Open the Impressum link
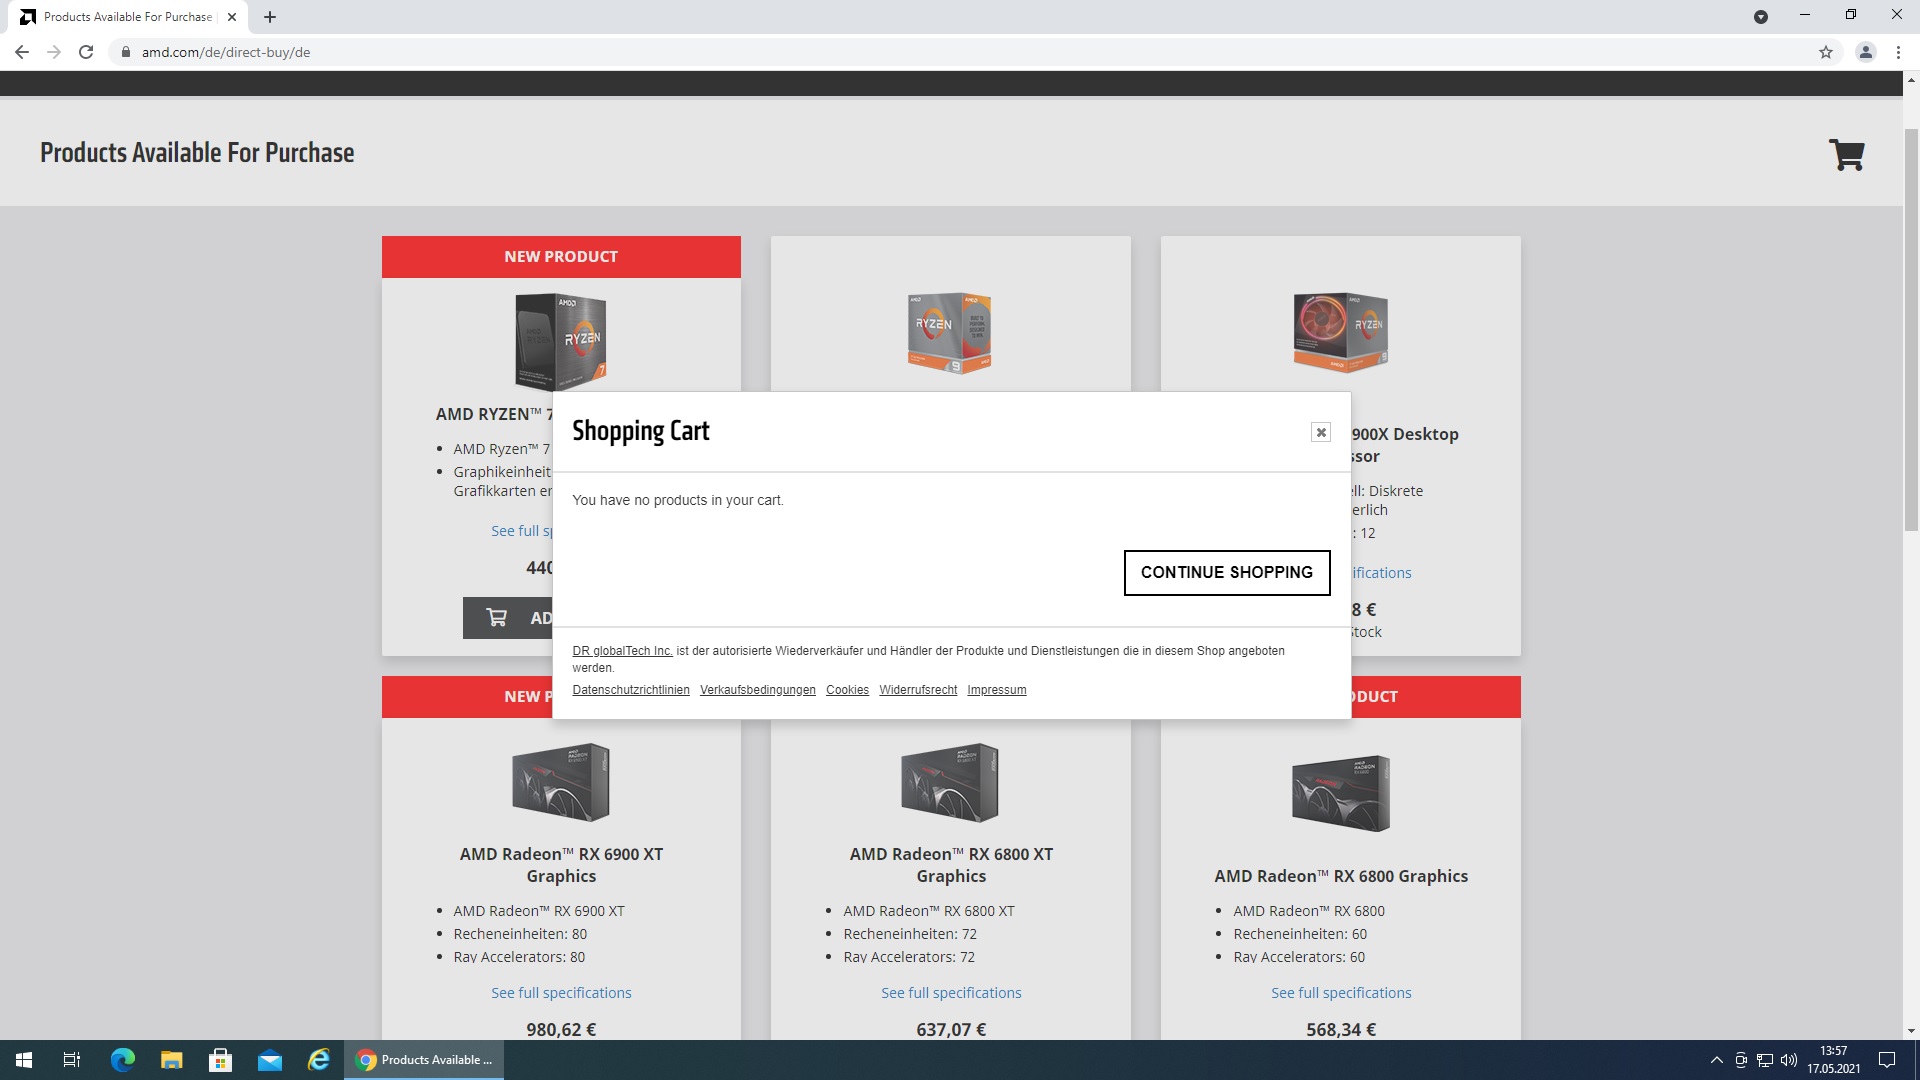Viewport: 1920px width, 1080px height. tap(996, 690)
